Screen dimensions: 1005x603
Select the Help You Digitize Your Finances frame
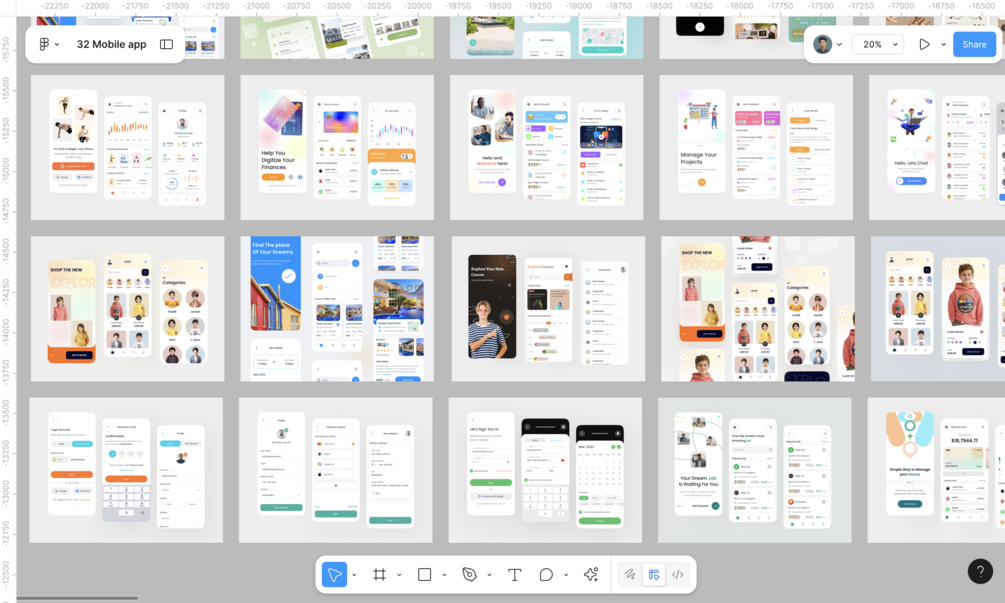337,147
